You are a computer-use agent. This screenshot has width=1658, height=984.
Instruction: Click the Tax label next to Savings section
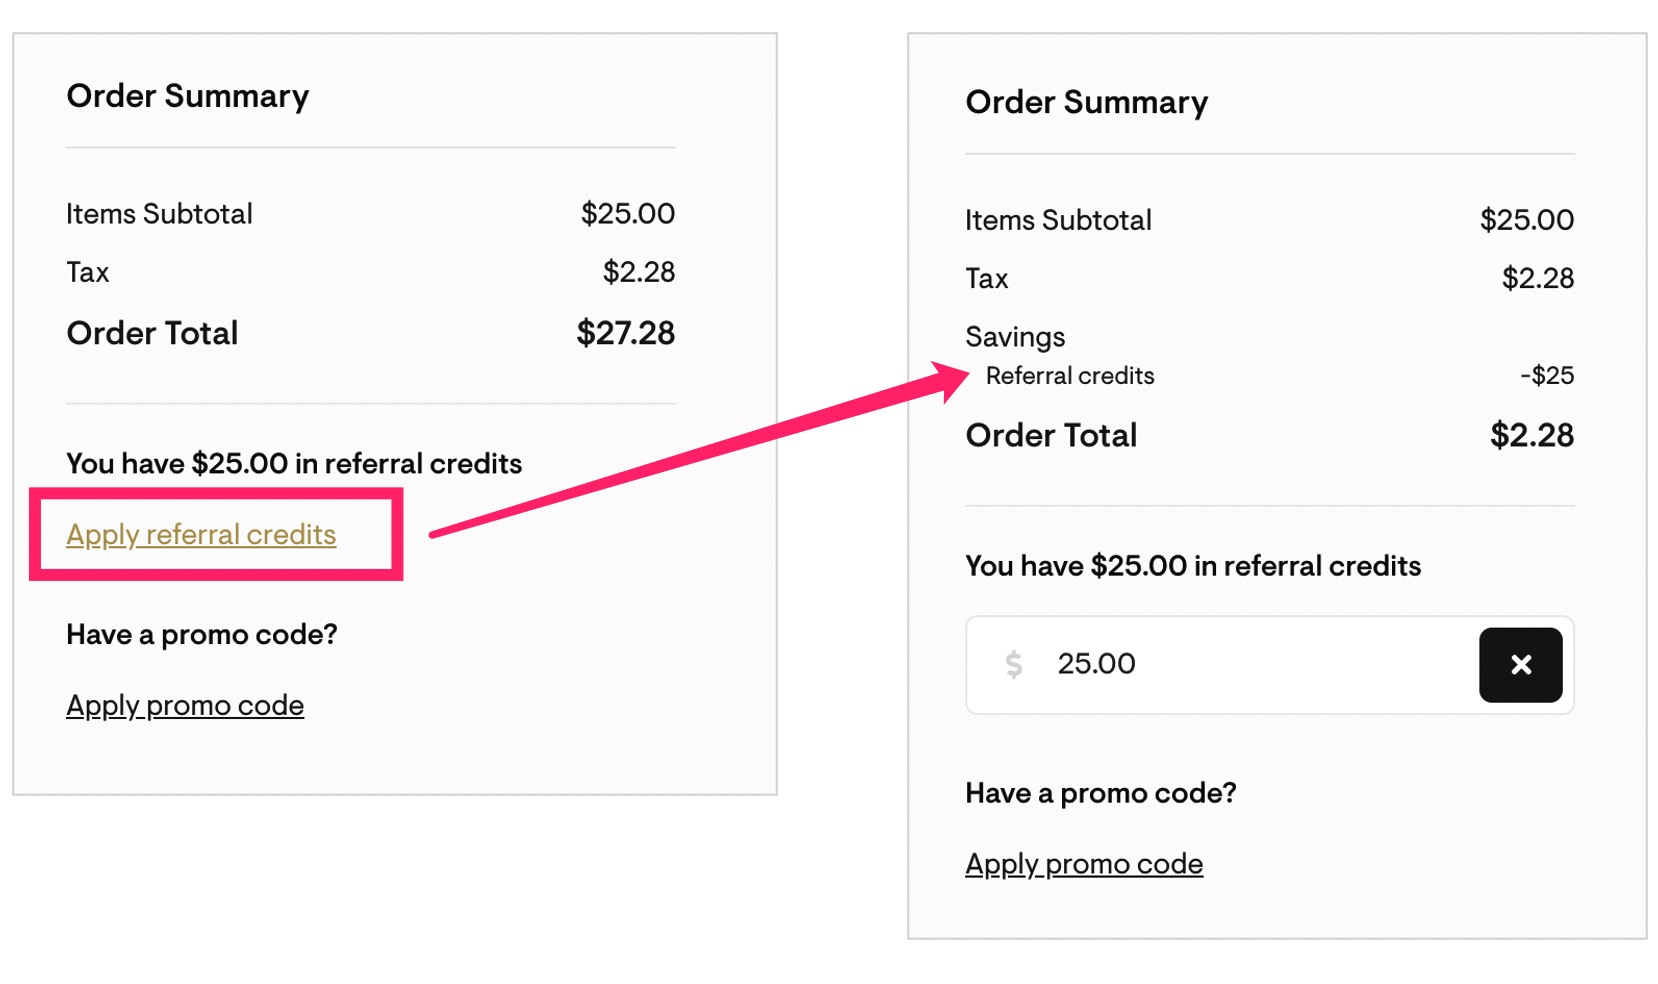pyautogui.click(x=986, y=278)
